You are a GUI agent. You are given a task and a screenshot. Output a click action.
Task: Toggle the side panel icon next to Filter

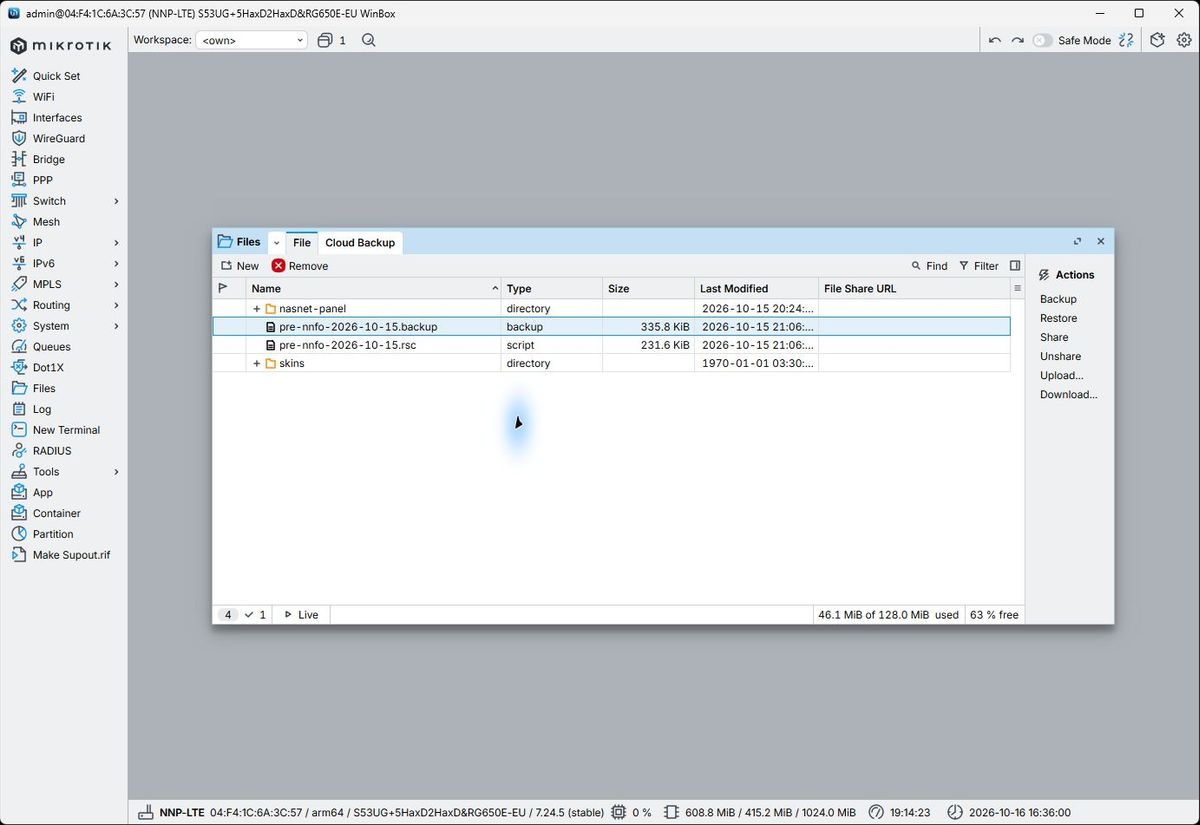tap(1015, 266)
